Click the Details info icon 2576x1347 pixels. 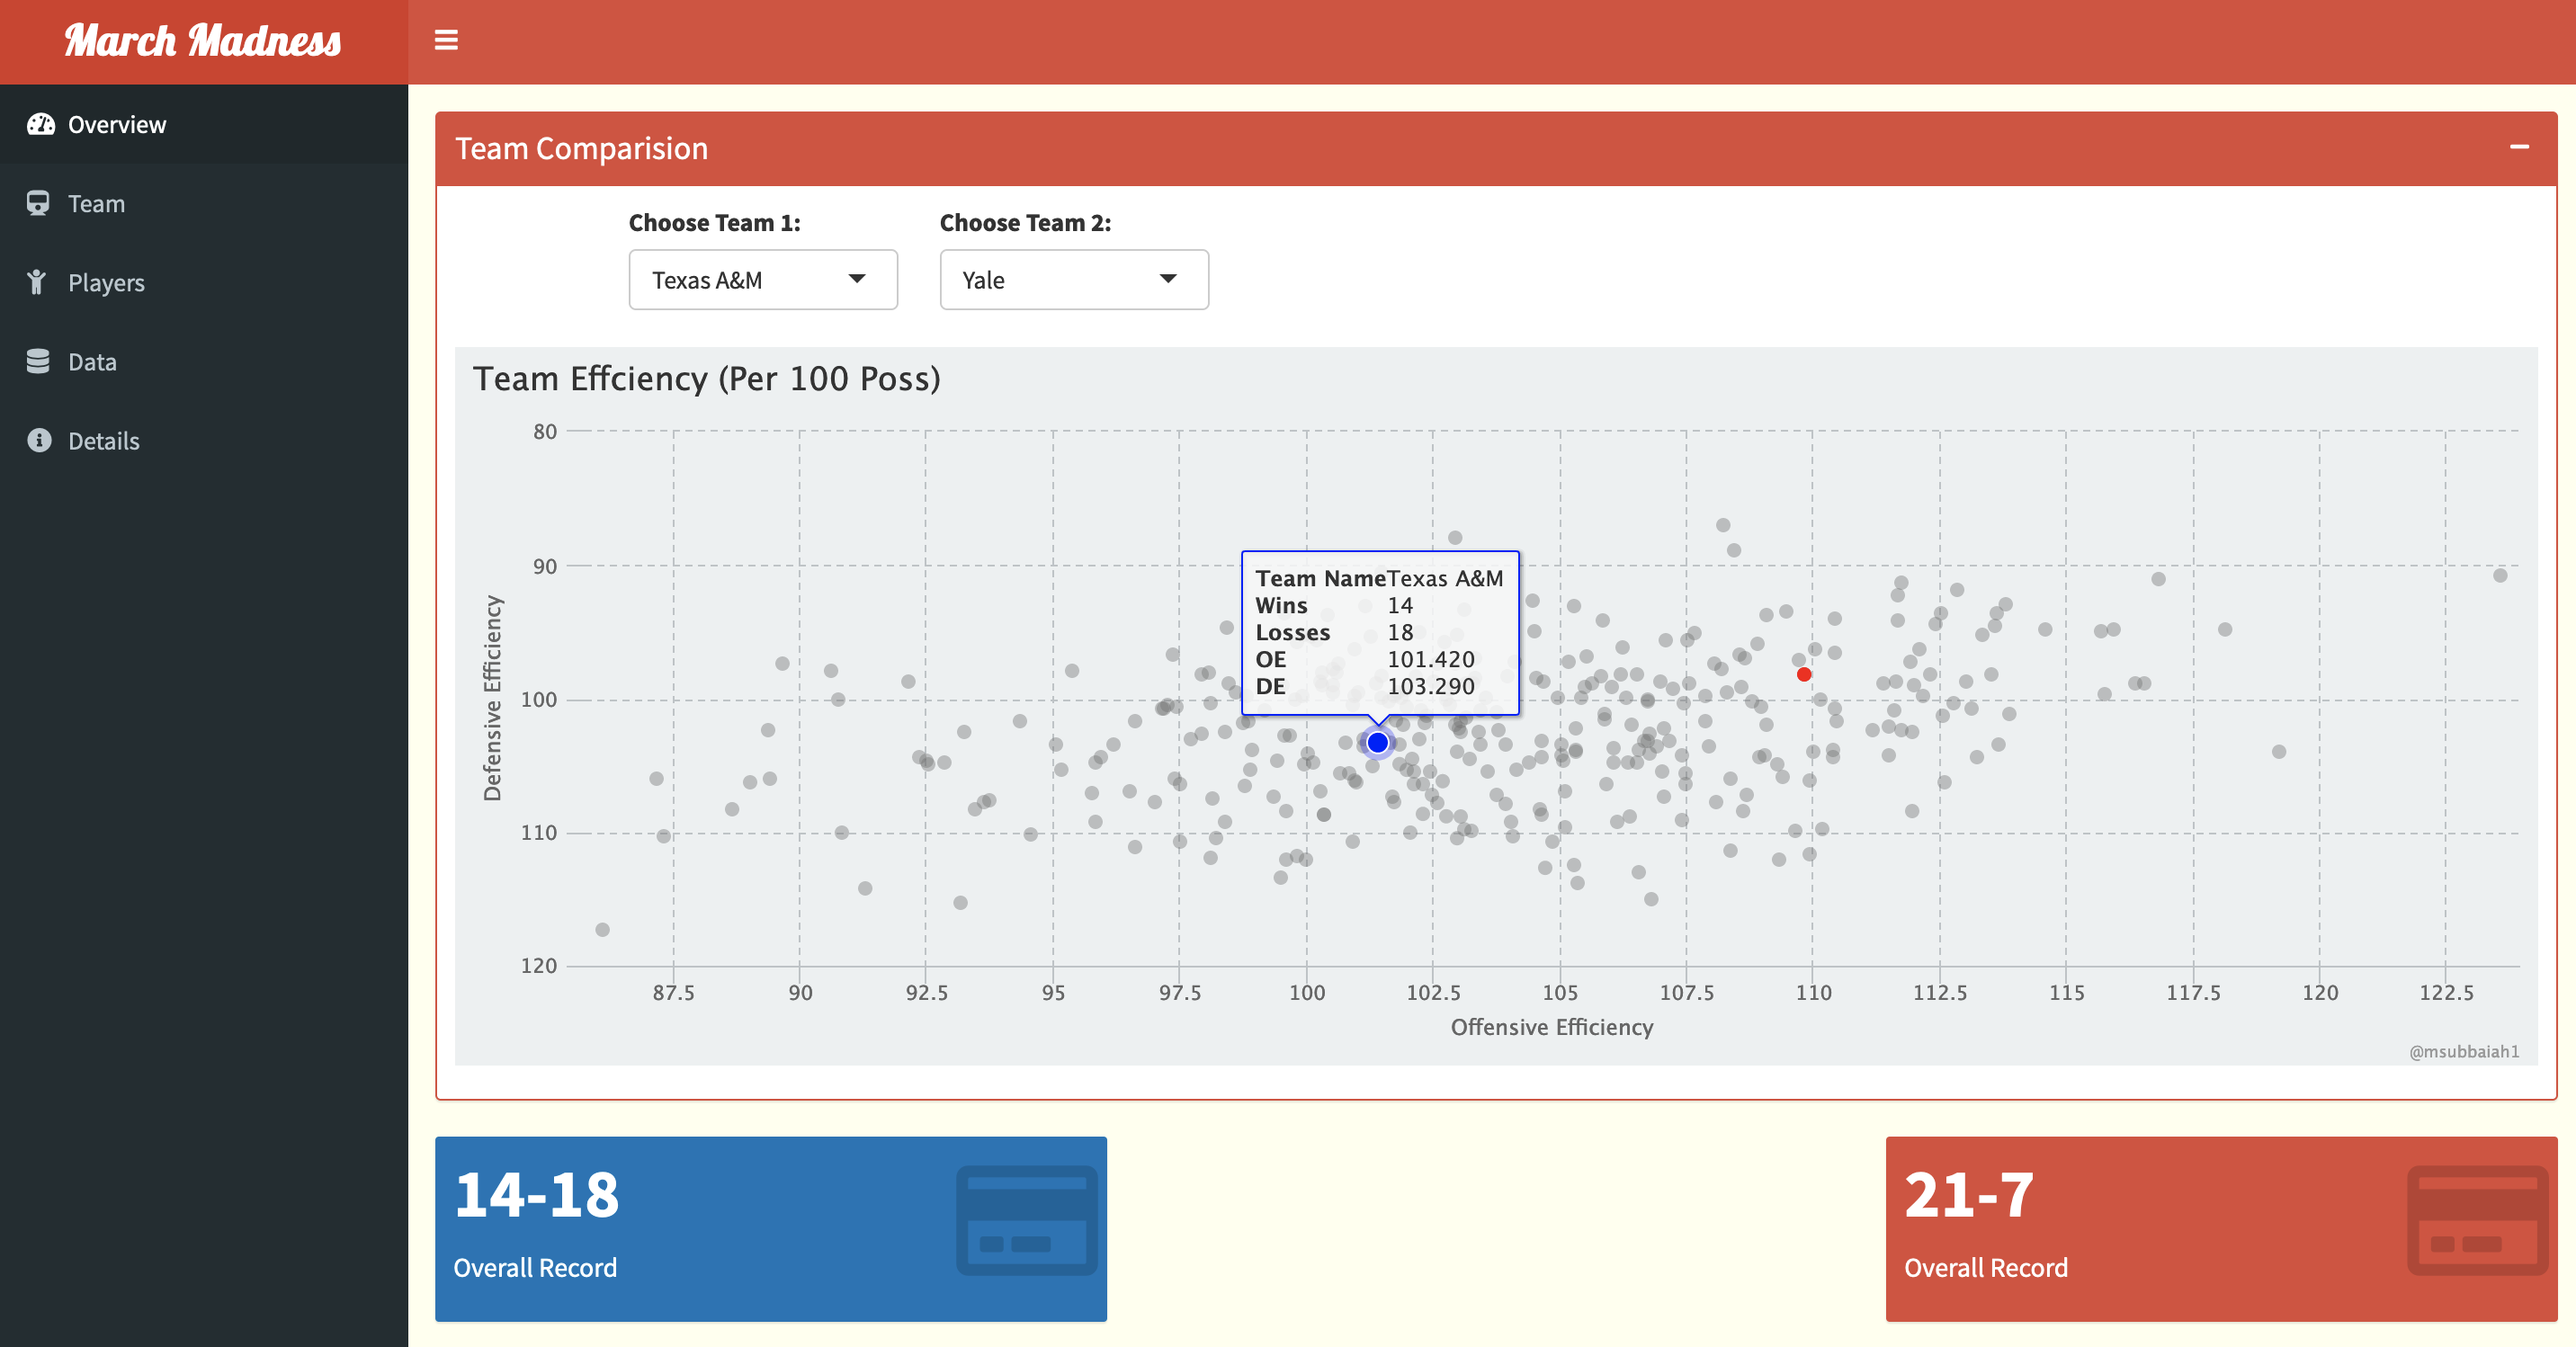click(x=39, y=440)
